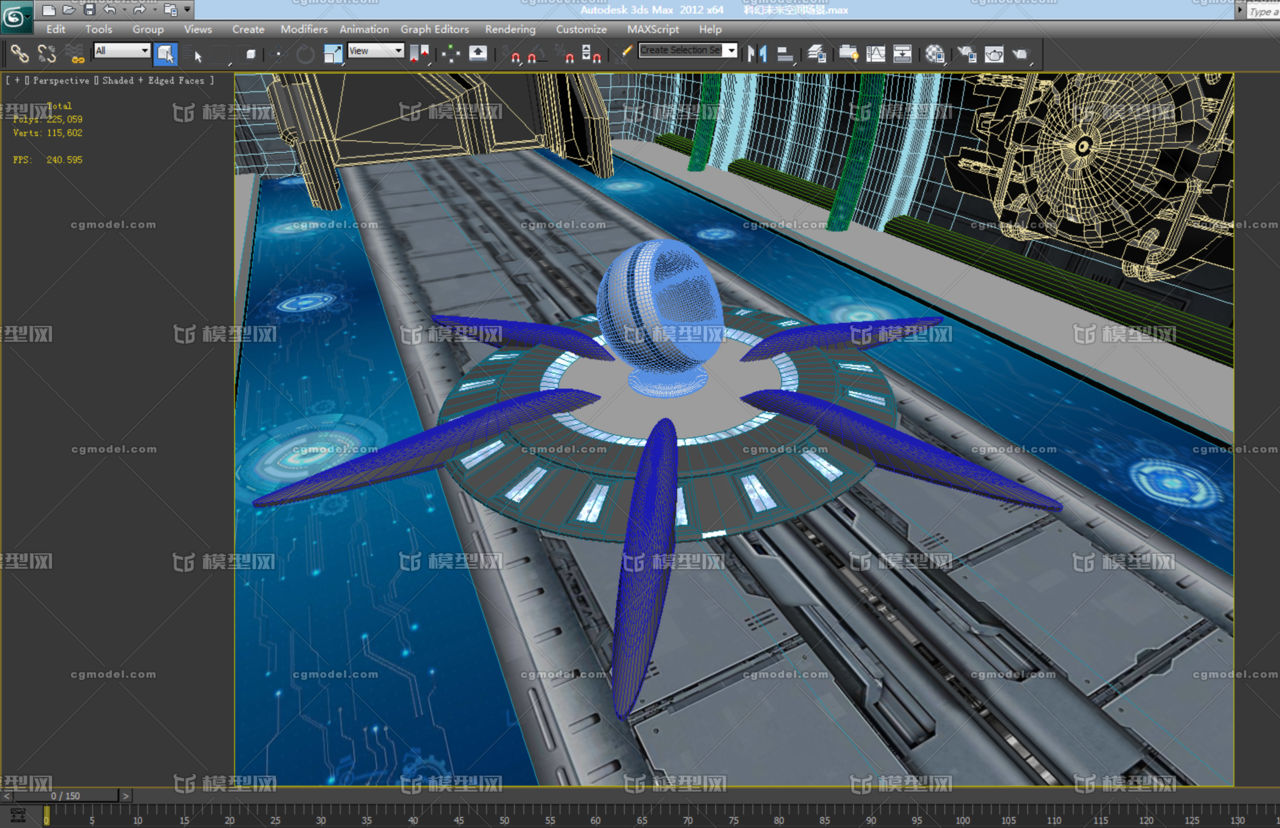Open Mini Curve Editor icon beside timeline
Screen dimensions: 1280x828
click(17, 816)
